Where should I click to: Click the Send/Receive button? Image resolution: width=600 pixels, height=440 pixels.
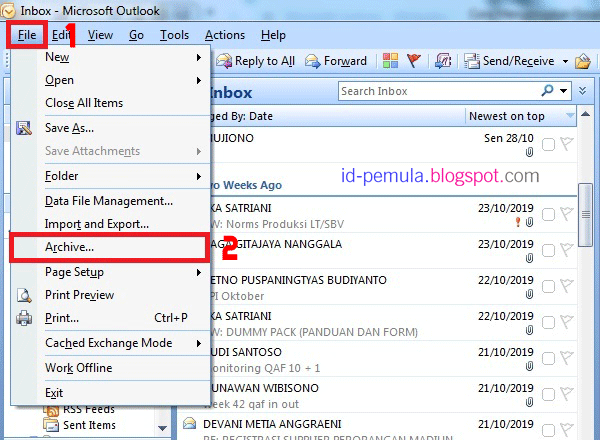click(x=509, y=61)
